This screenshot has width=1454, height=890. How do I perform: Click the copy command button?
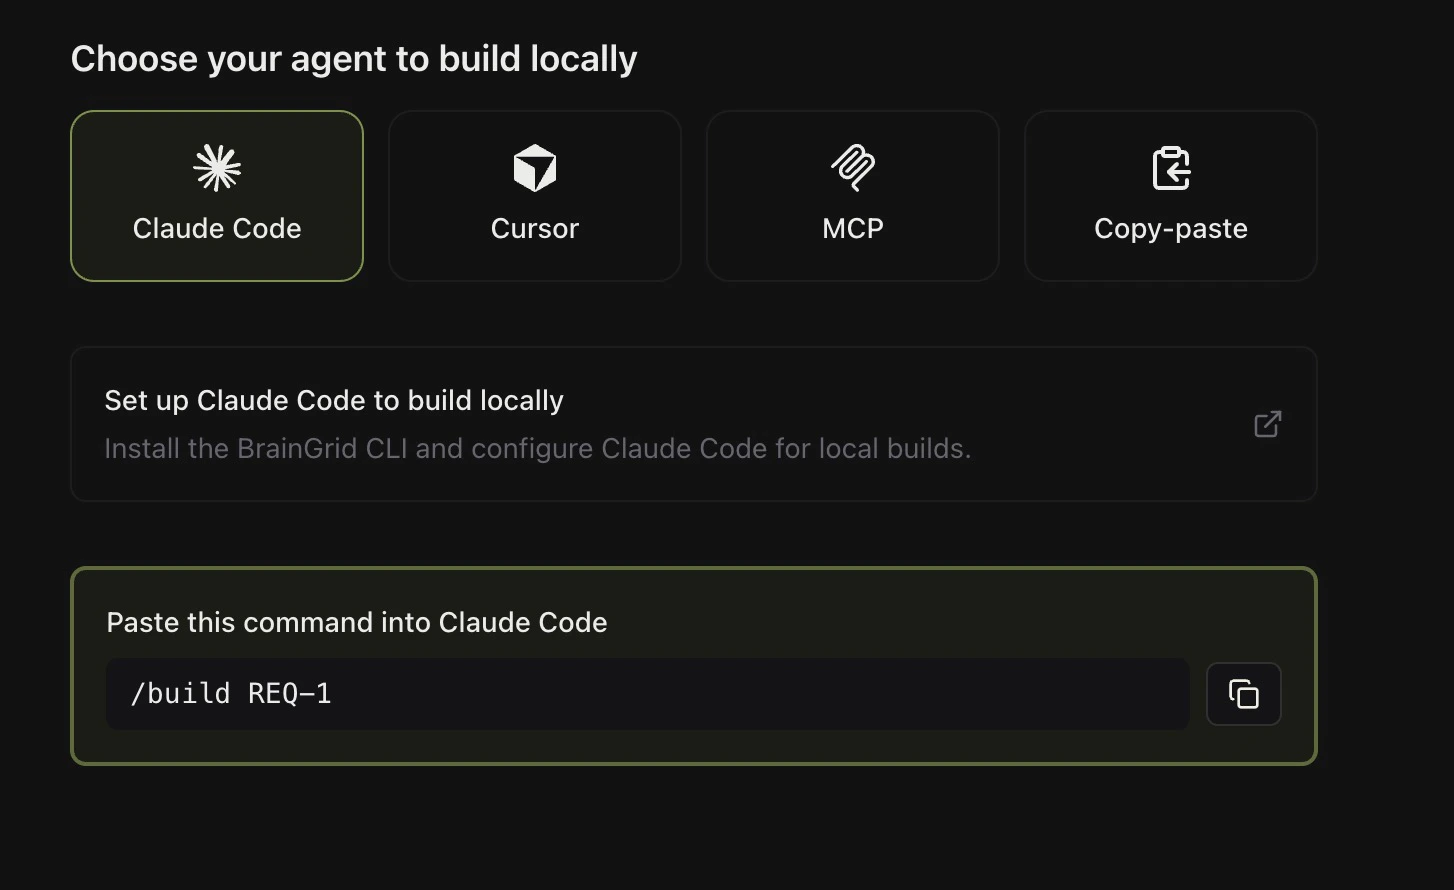[1243, 693]
